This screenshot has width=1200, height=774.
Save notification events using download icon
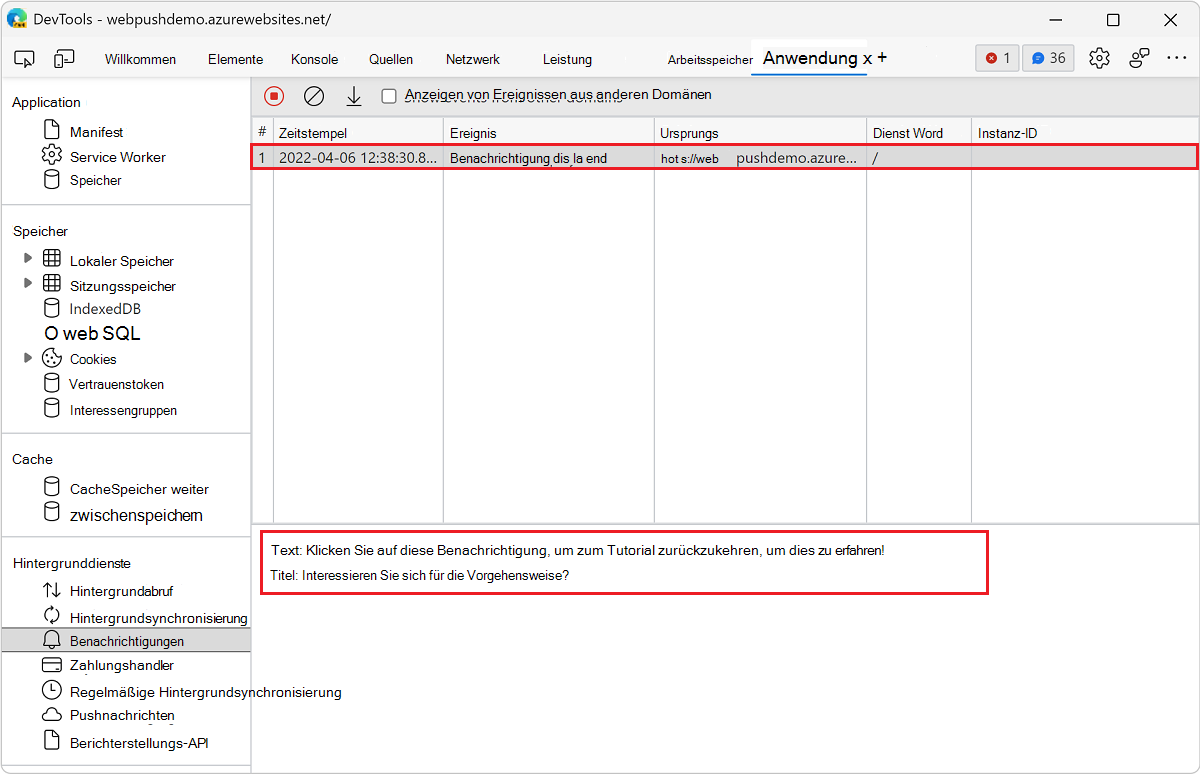click(x=353, y=96)
